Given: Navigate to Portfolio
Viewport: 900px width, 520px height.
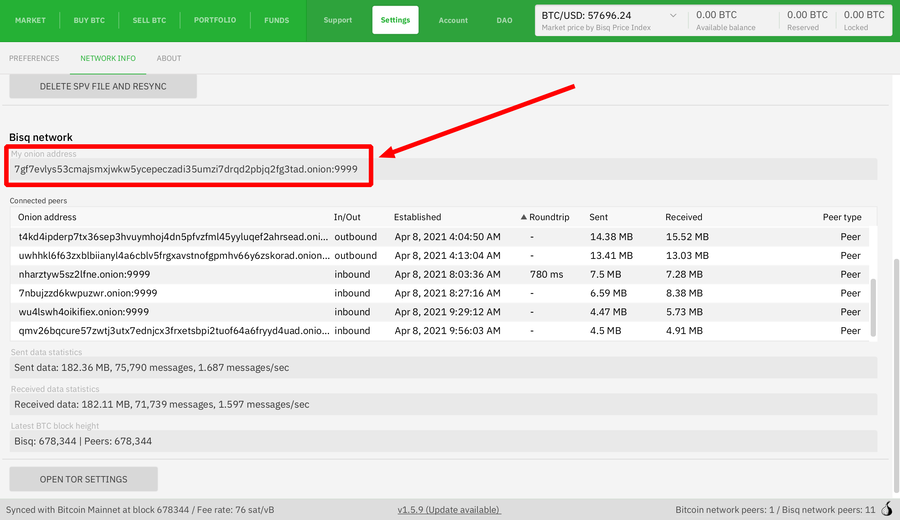Looking at the screenshot, I should pyautogui.click(x=215, y=20).
